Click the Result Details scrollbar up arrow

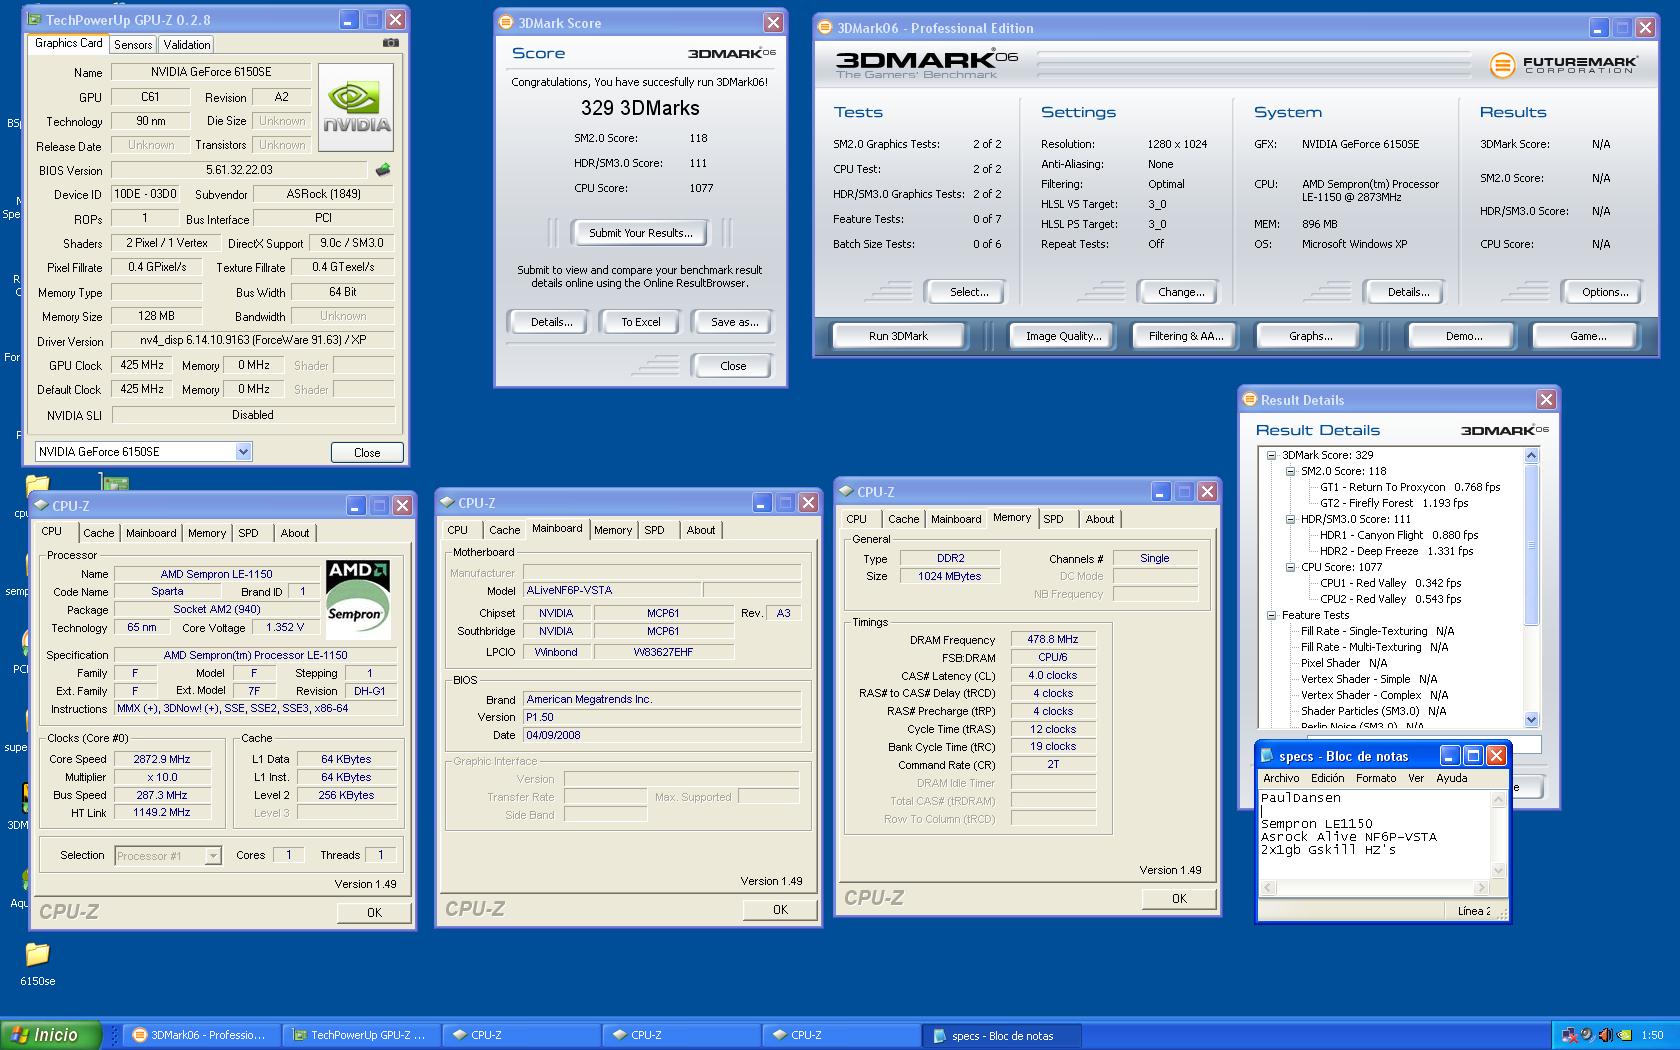click(1531, 456)
